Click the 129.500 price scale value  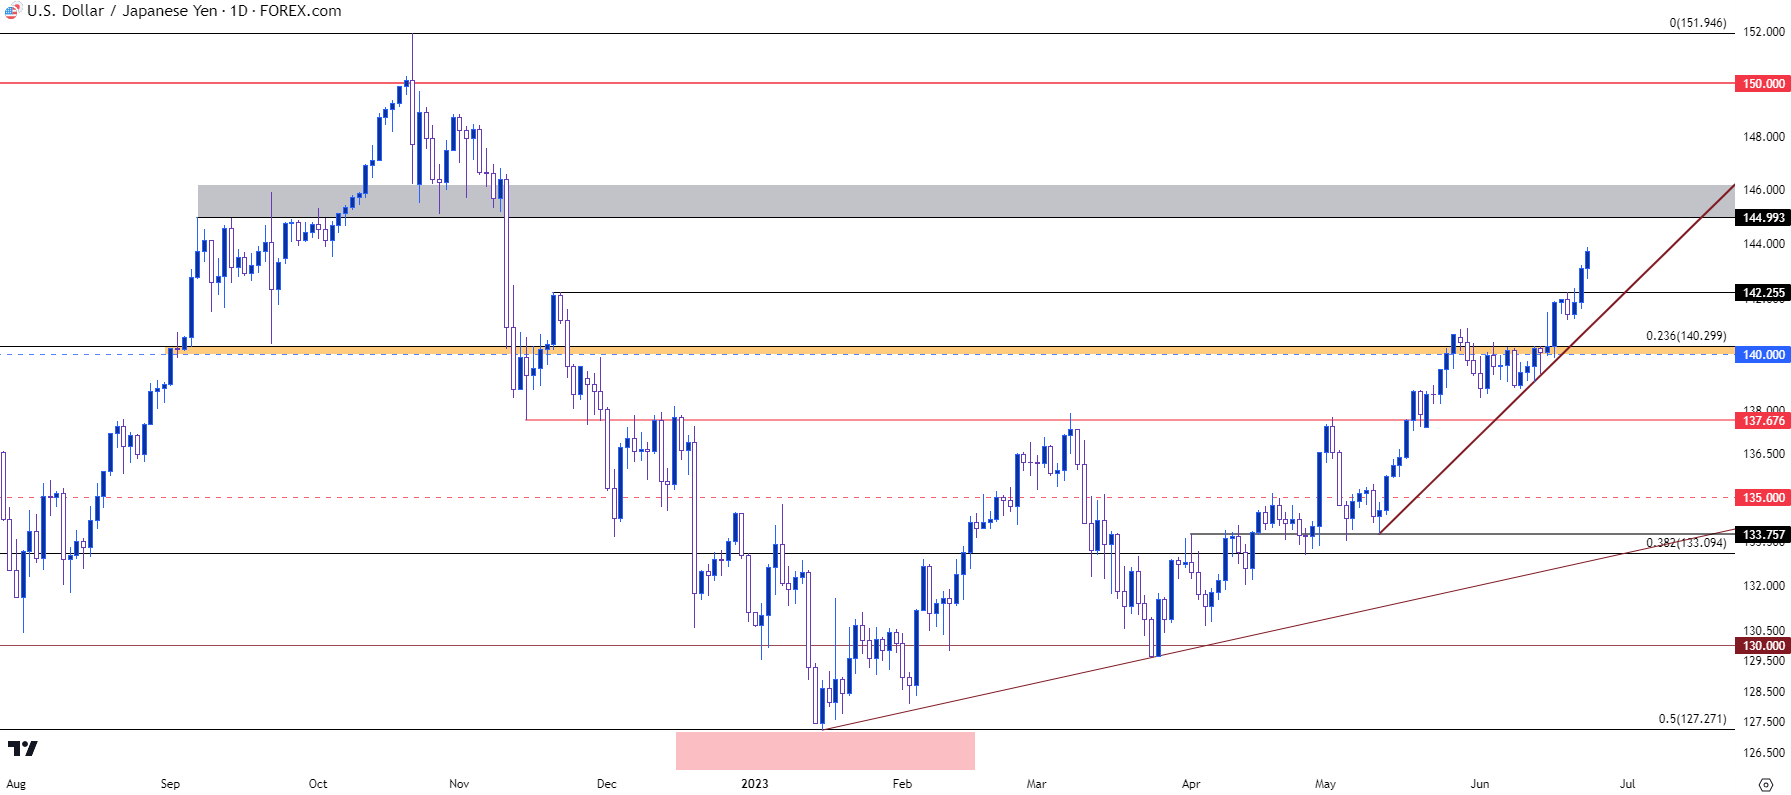pos(1764,661)
